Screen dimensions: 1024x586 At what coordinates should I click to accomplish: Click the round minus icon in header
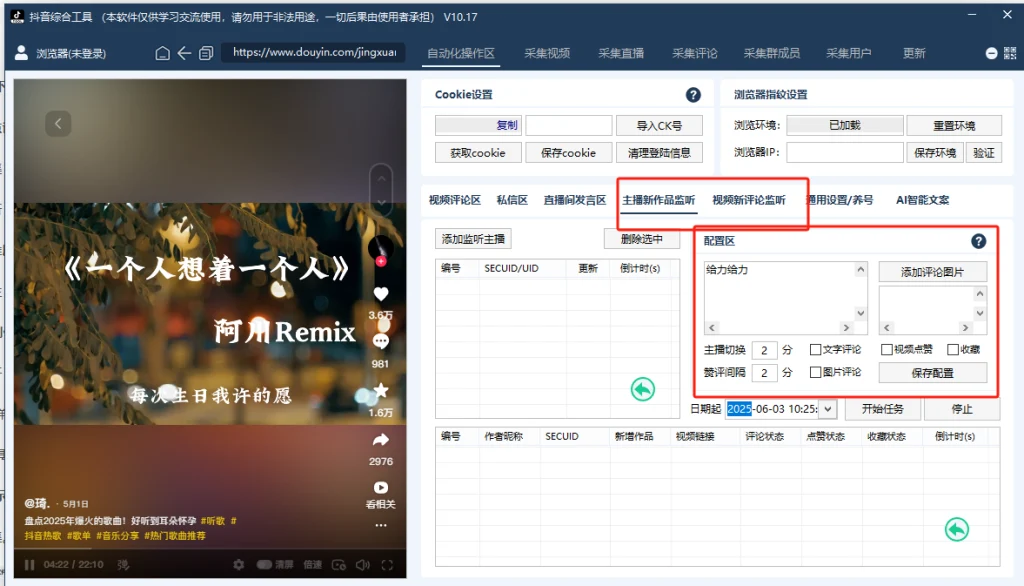click(991, 53)
